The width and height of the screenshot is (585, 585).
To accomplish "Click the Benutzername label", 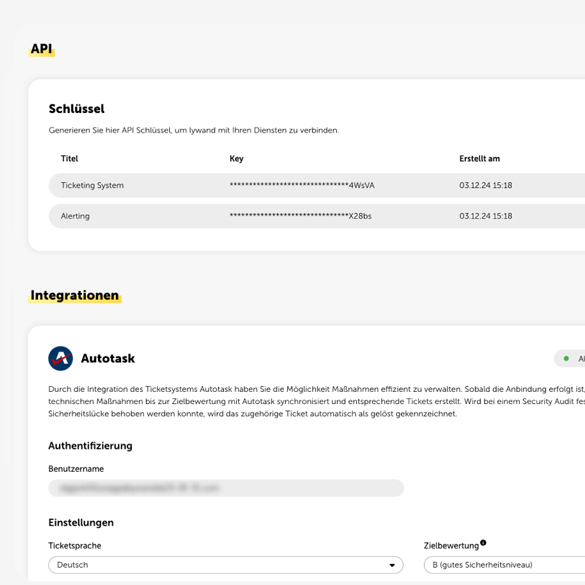I will (76, 469).
